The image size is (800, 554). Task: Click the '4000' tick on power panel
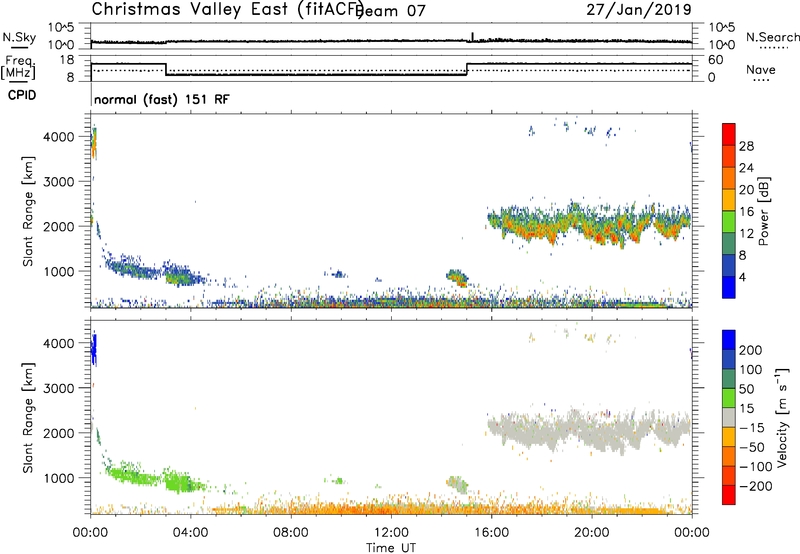(x=59, y=137)
